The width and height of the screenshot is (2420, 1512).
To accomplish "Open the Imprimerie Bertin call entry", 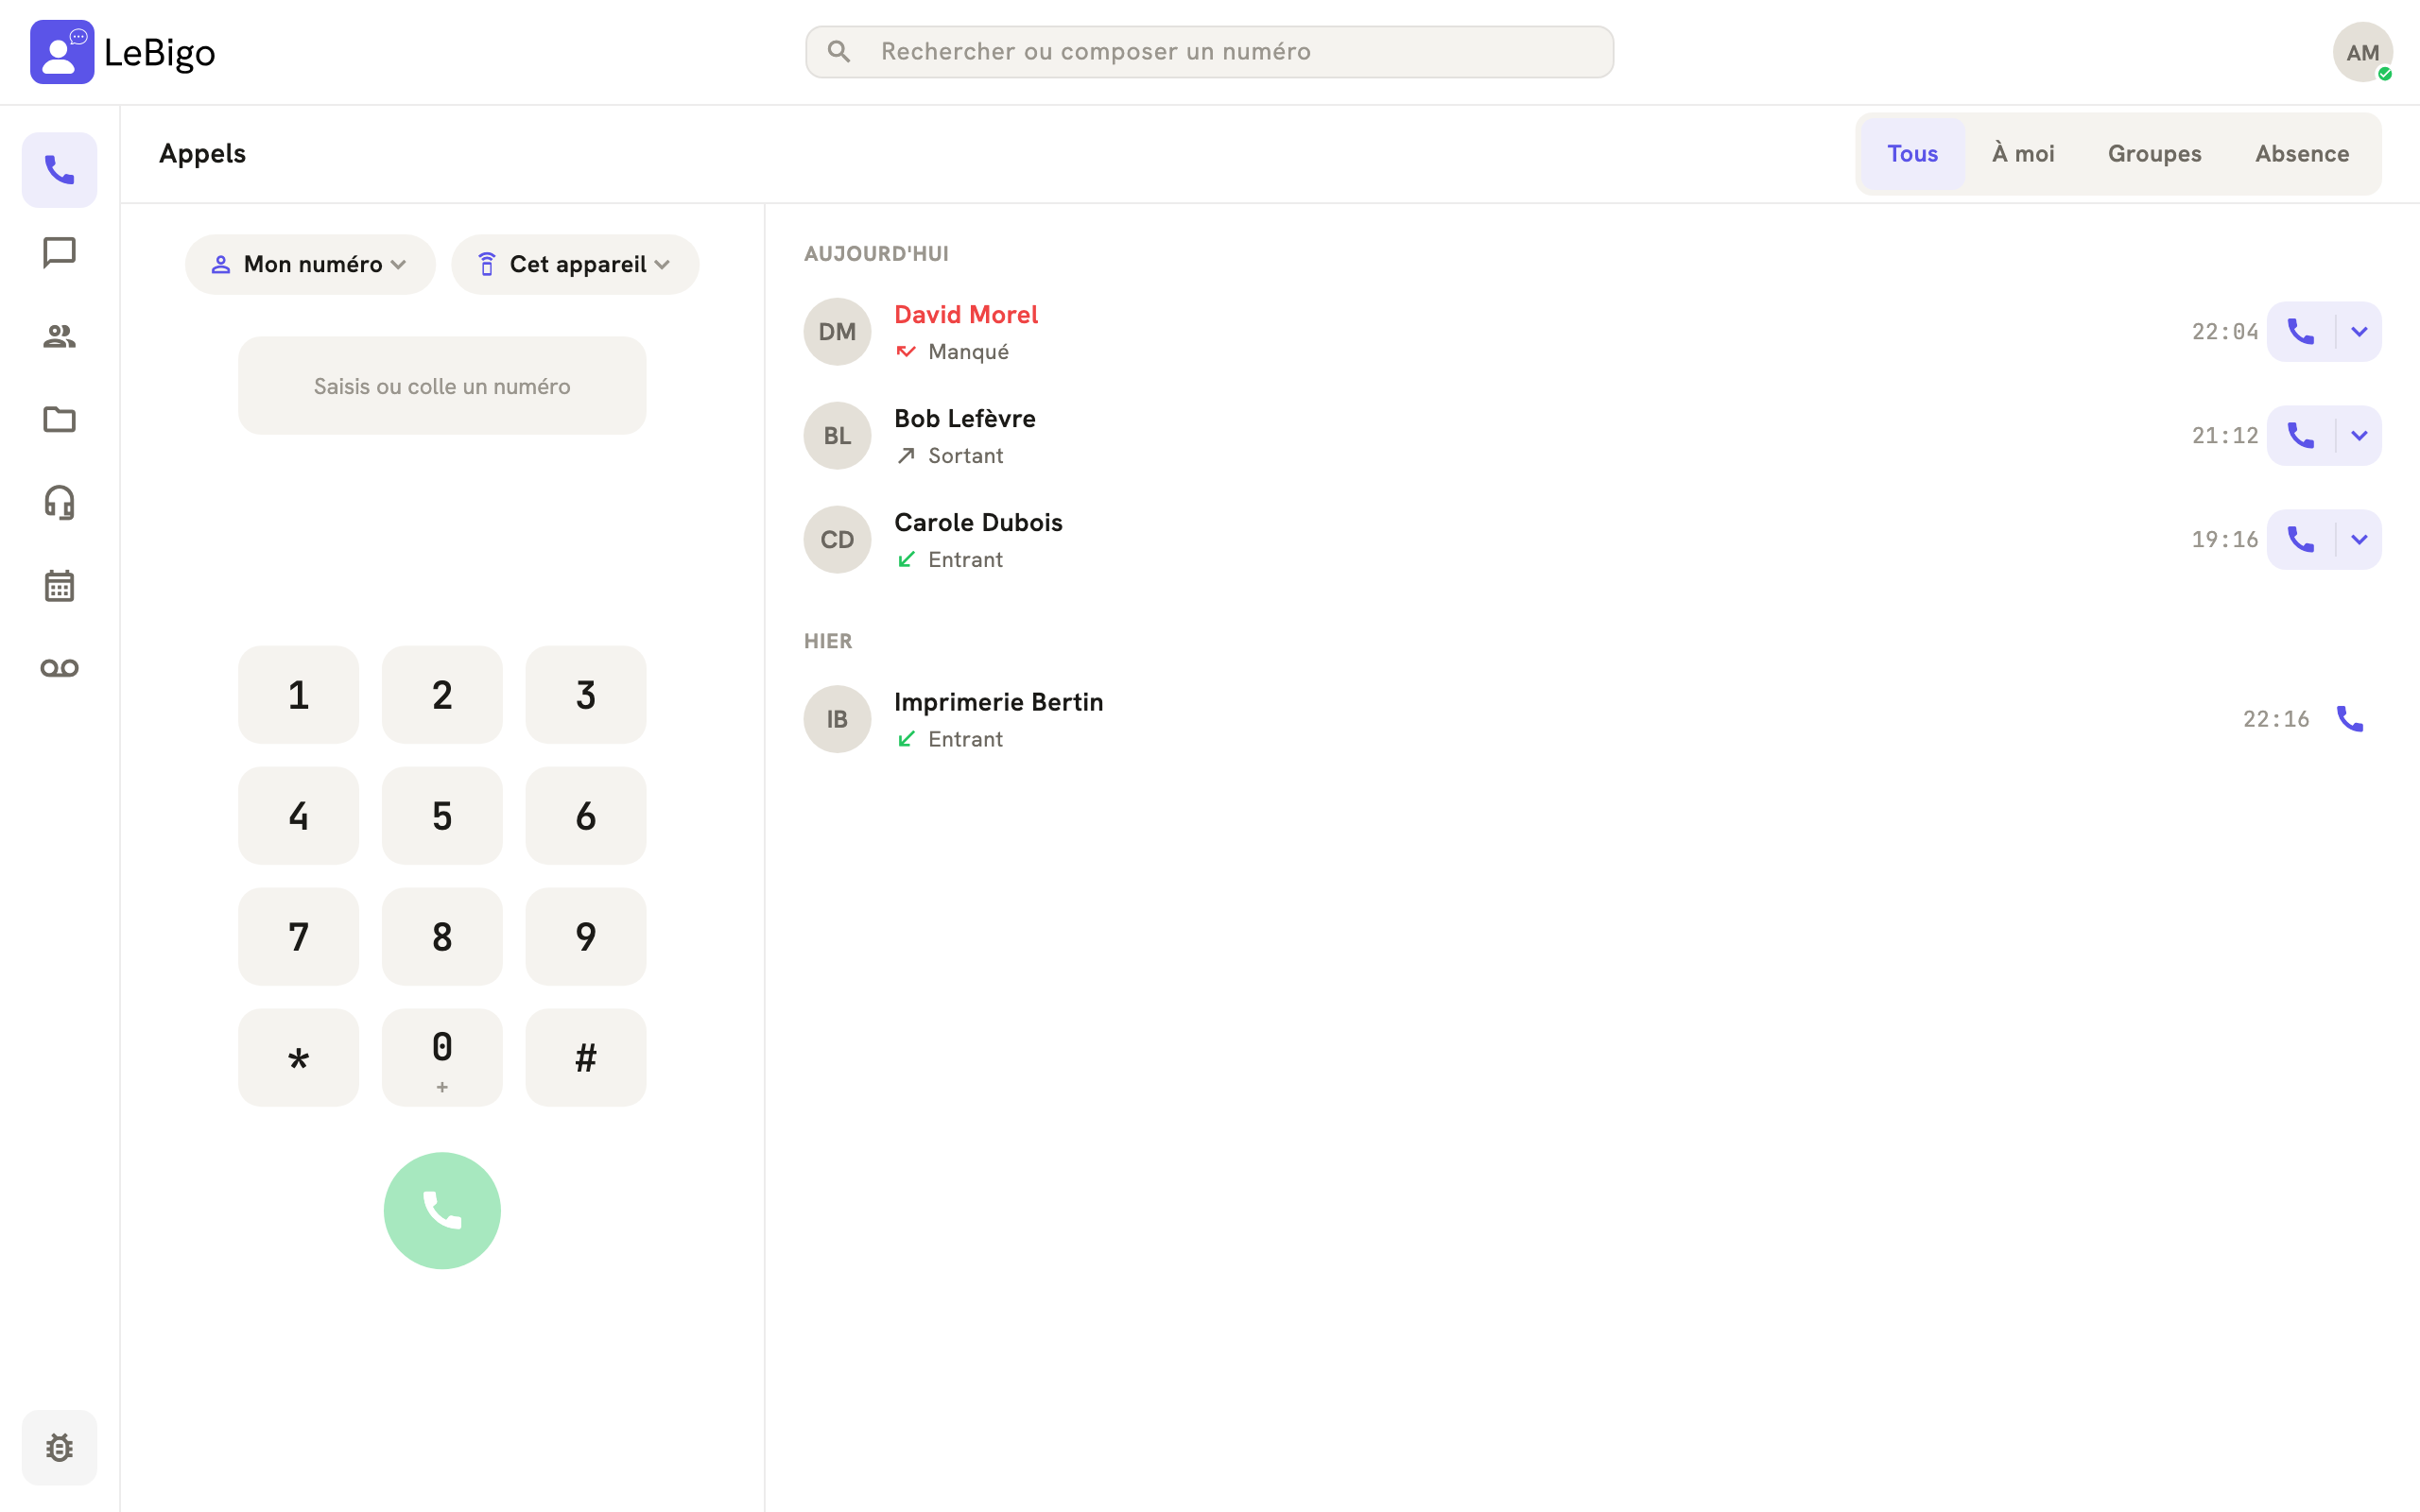I will (1592, 719).
